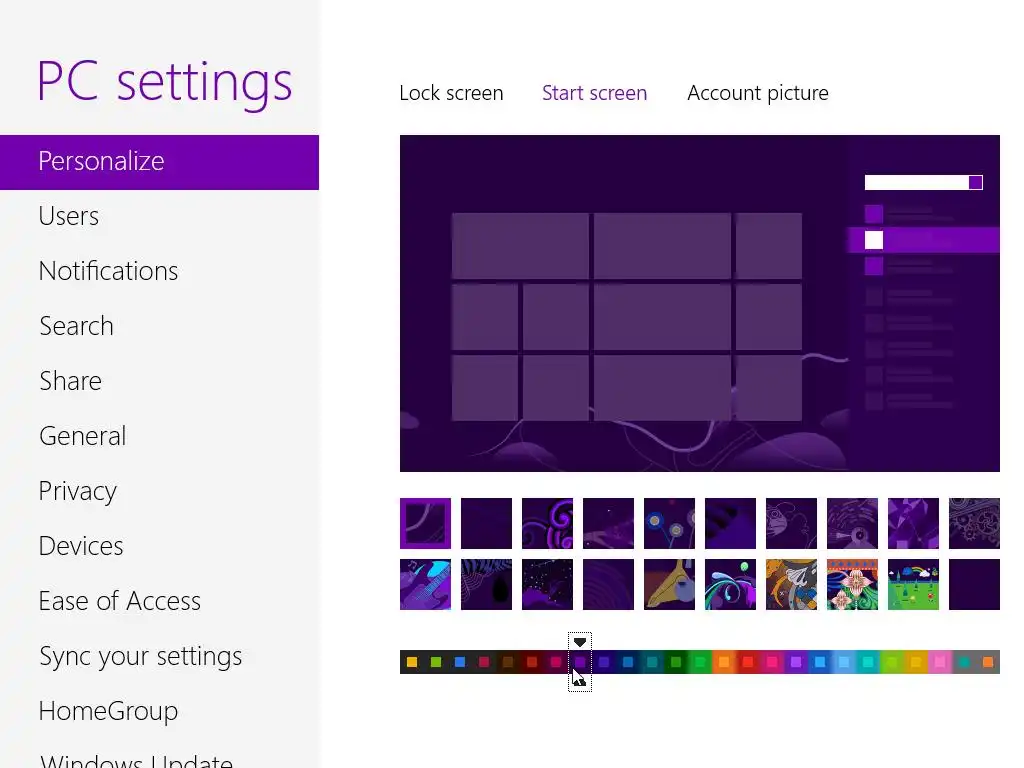
Task: Select the first curved-line background thumbnail
Action: tap(425, 523)
